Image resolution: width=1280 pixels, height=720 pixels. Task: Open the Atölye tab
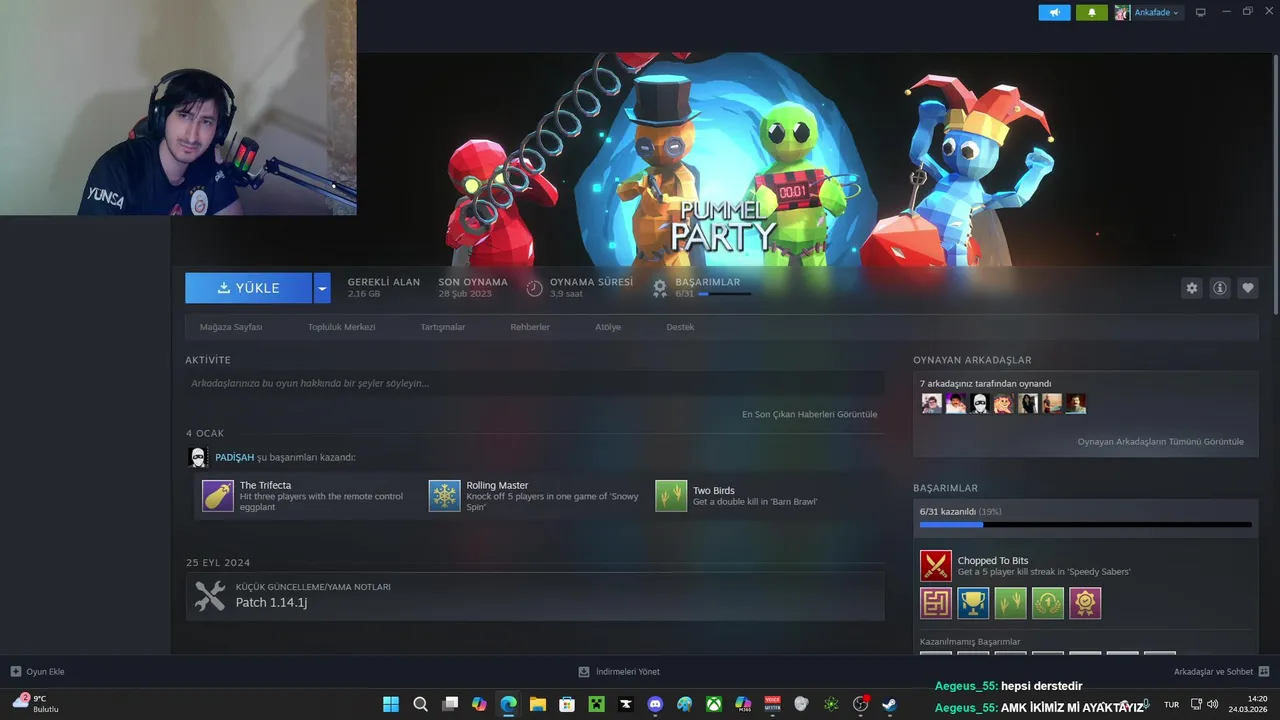[608, 327]
